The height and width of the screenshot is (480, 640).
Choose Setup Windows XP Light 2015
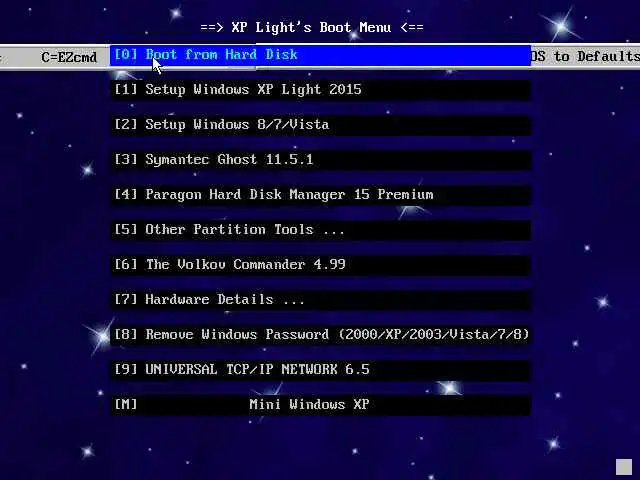pyautogui.click(x=320, y=90)
